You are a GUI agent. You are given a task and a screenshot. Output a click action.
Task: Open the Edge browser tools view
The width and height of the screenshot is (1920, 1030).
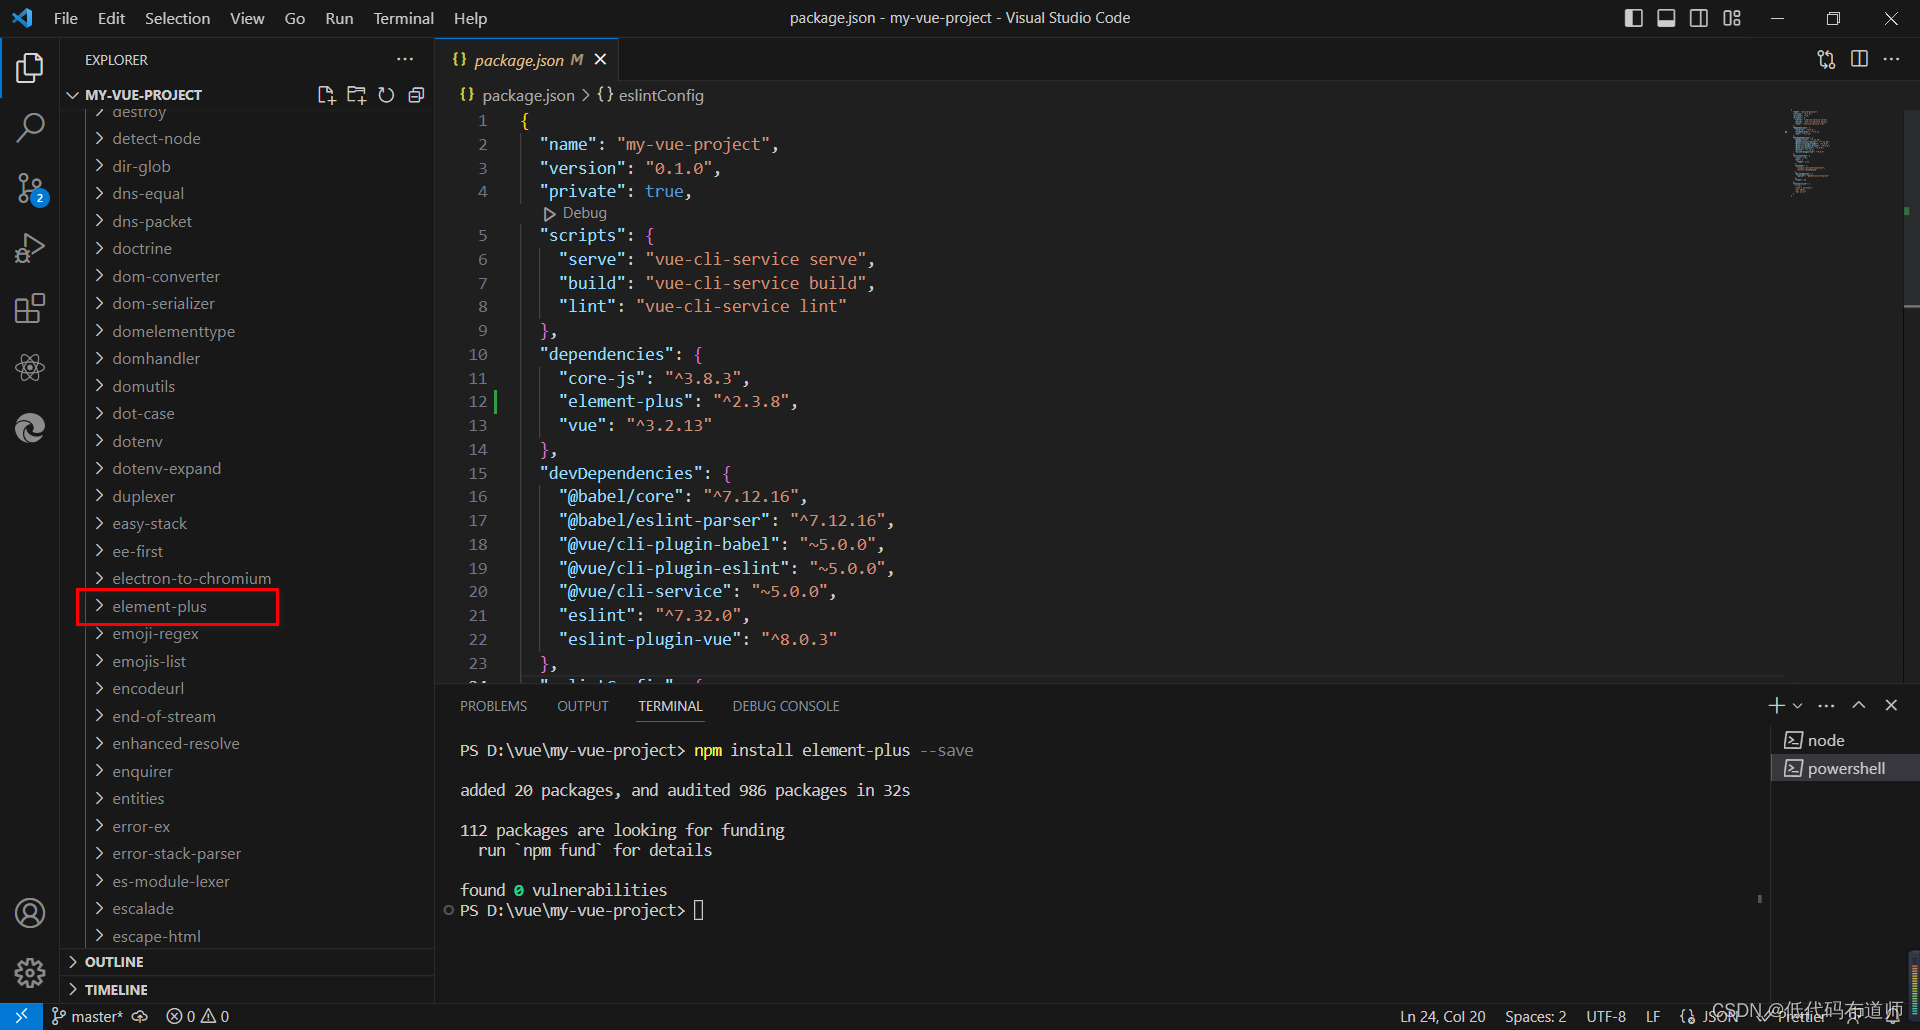point(30,428)
